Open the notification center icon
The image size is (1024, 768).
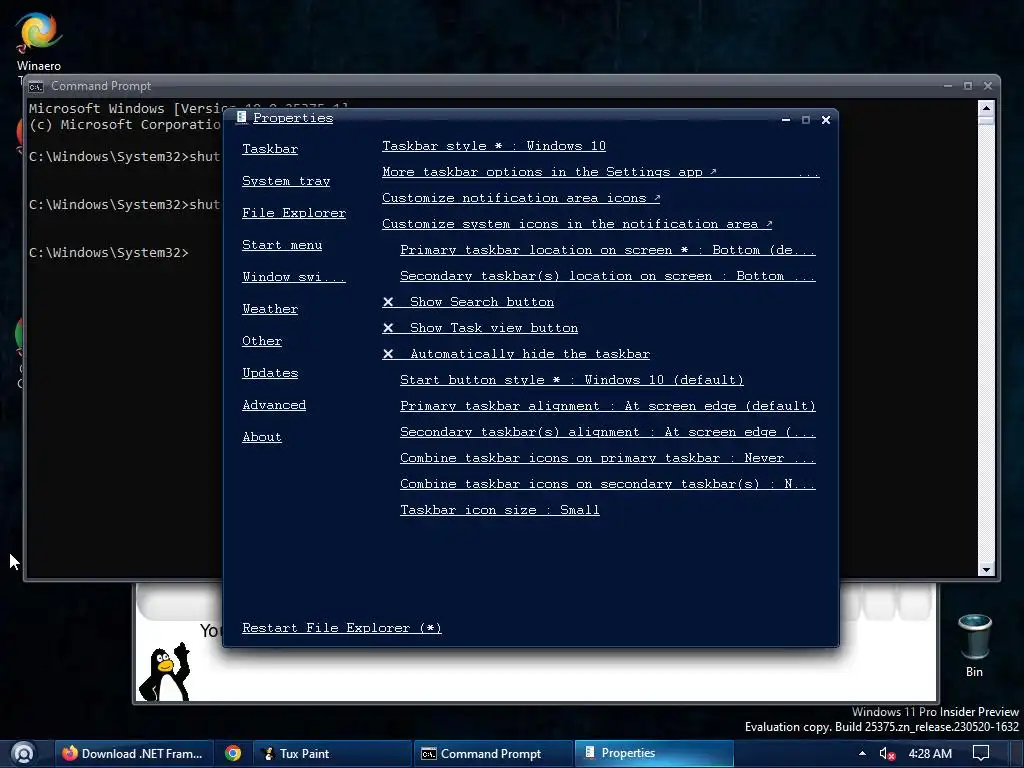click(980, 754)
